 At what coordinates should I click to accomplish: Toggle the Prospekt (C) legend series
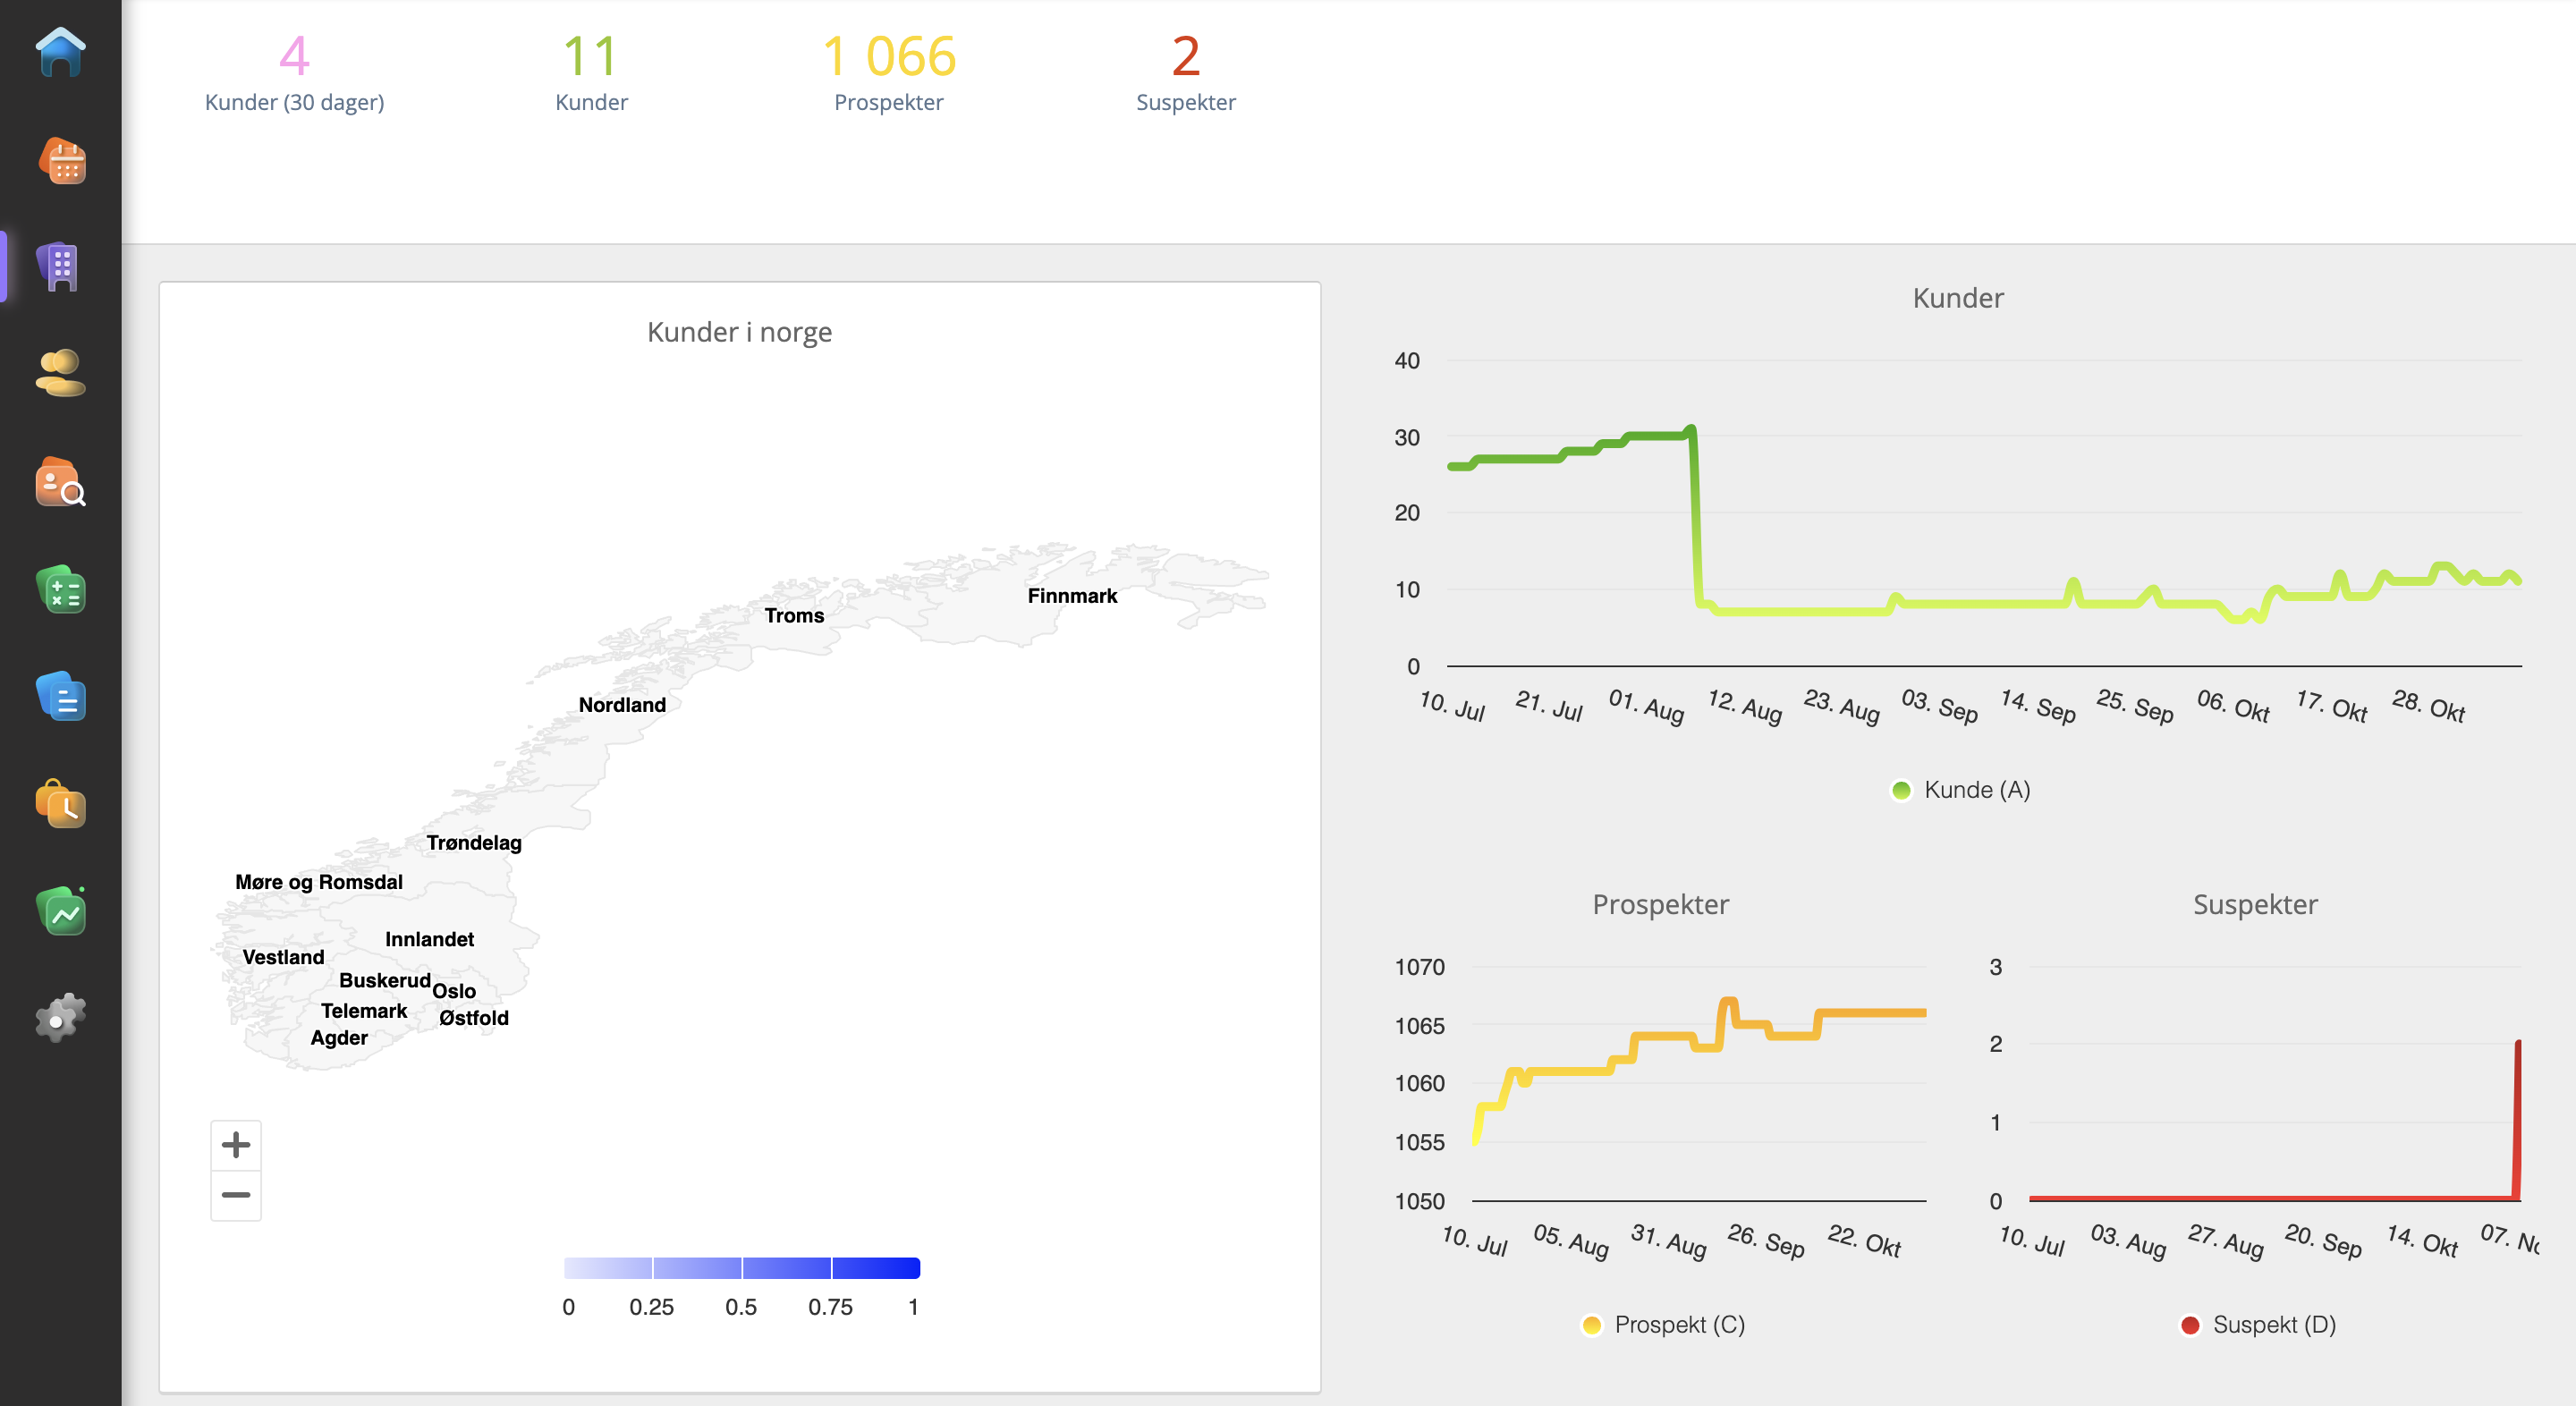(x=1663, y=1325)
